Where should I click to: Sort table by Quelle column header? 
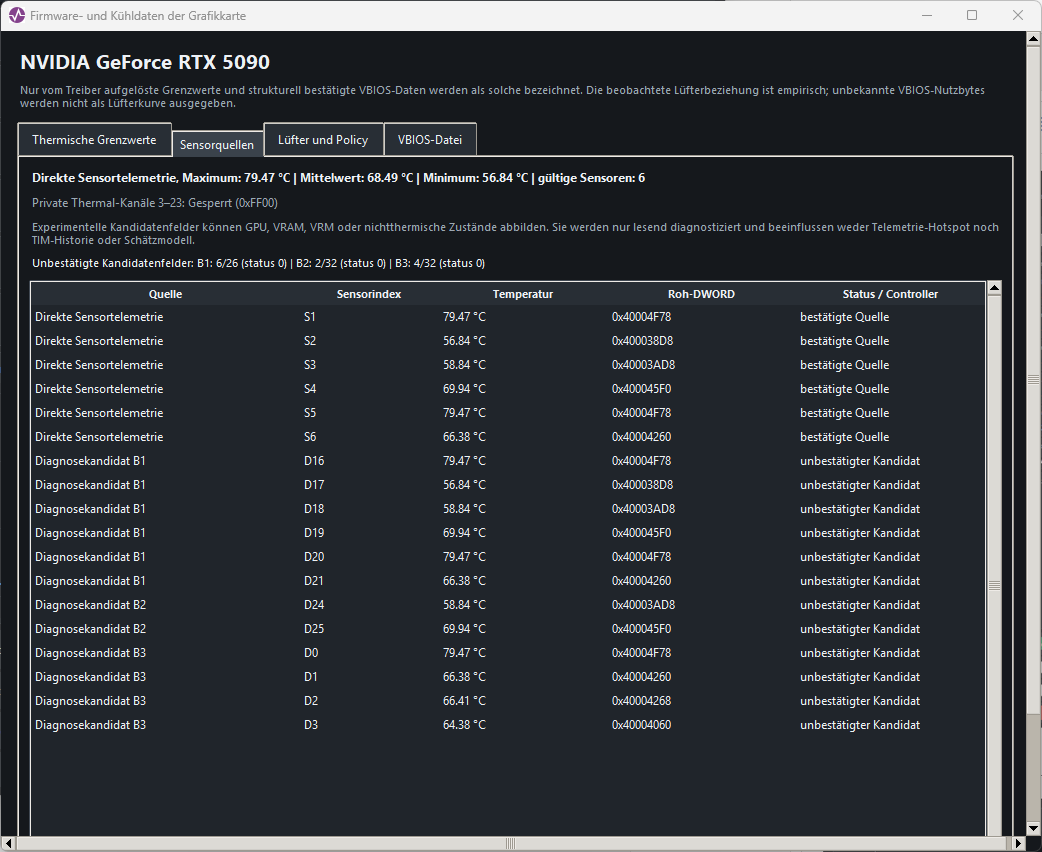pos(165,294)
